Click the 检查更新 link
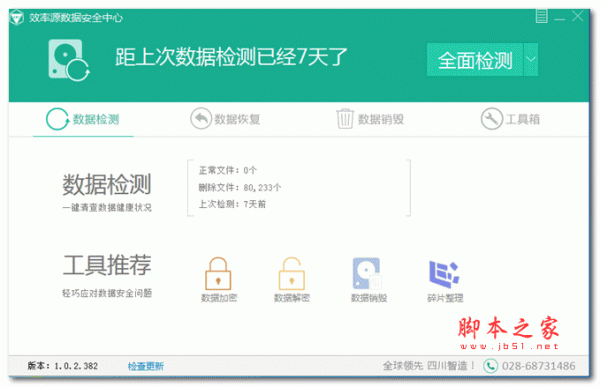Screen dimensions: 600x387 point(146,366)
